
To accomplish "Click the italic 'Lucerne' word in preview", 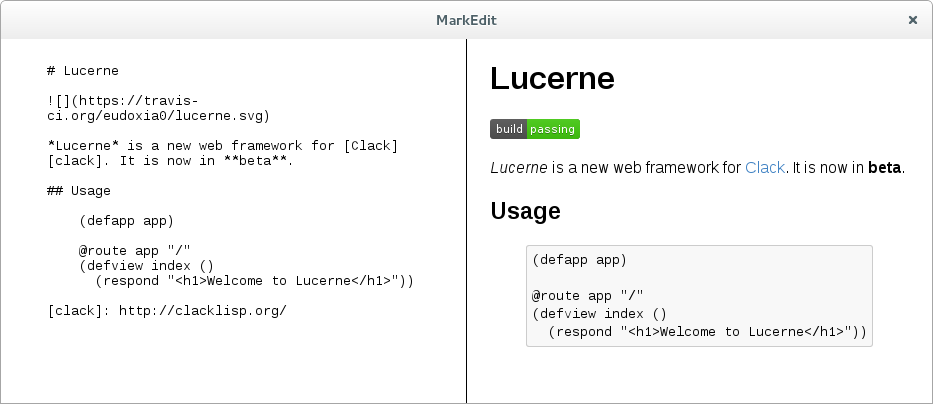I will (518, 168).
